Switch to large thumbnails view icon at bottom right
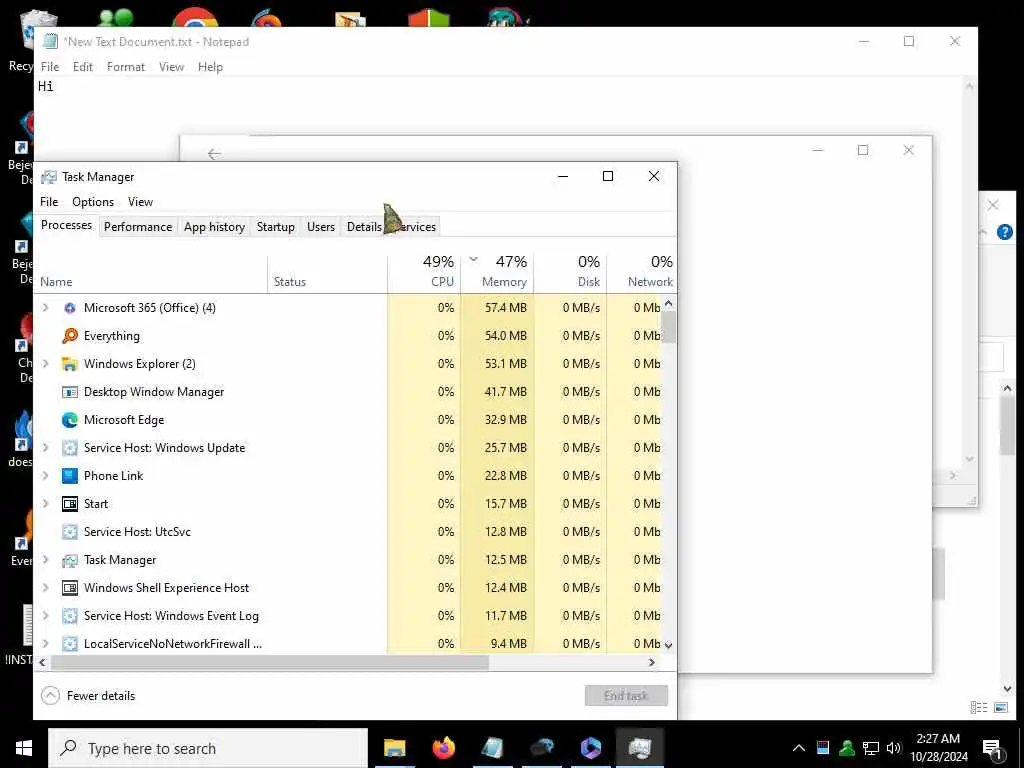This screenshot has height=768, width=1024. pos(1000,707)
